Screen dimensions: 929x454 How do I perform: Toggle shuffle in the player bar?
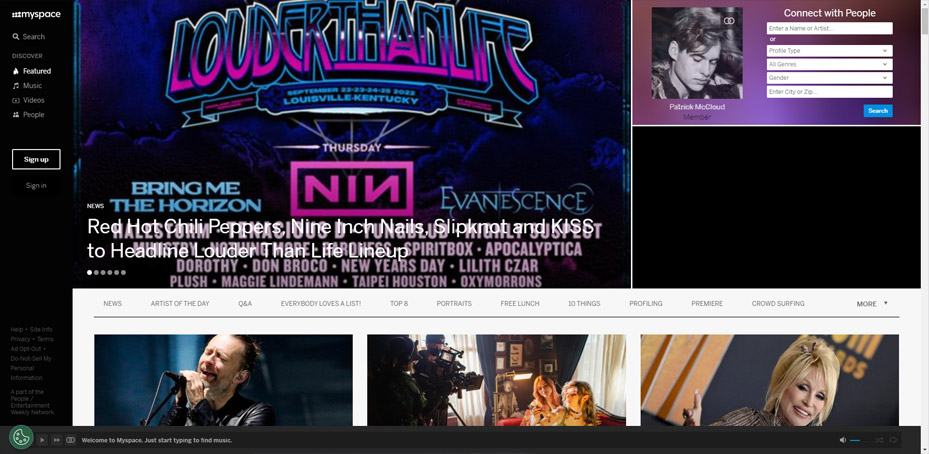[879, 440]
